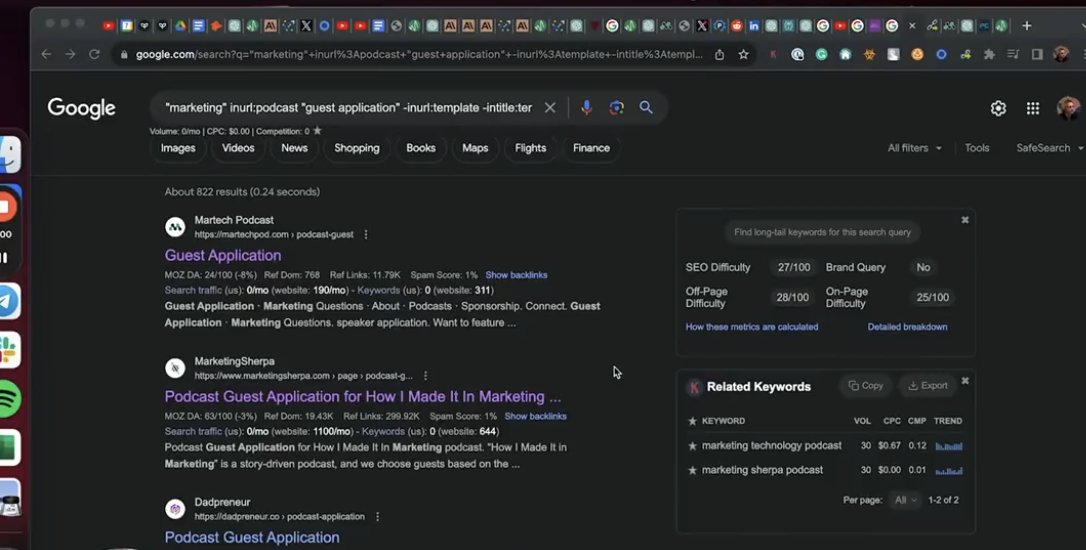Click the Google logo
The image size is (1086, 550).
click(81, 108)
